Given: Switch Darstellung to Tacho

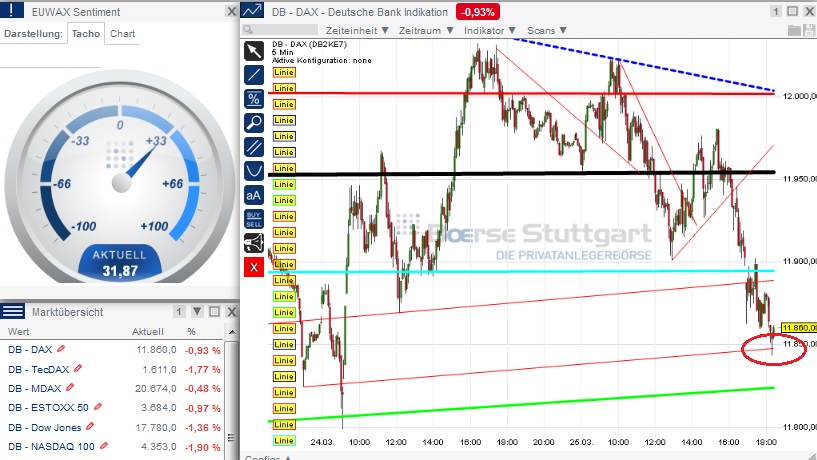Looking at the screenshot, I should click(86, 33).
